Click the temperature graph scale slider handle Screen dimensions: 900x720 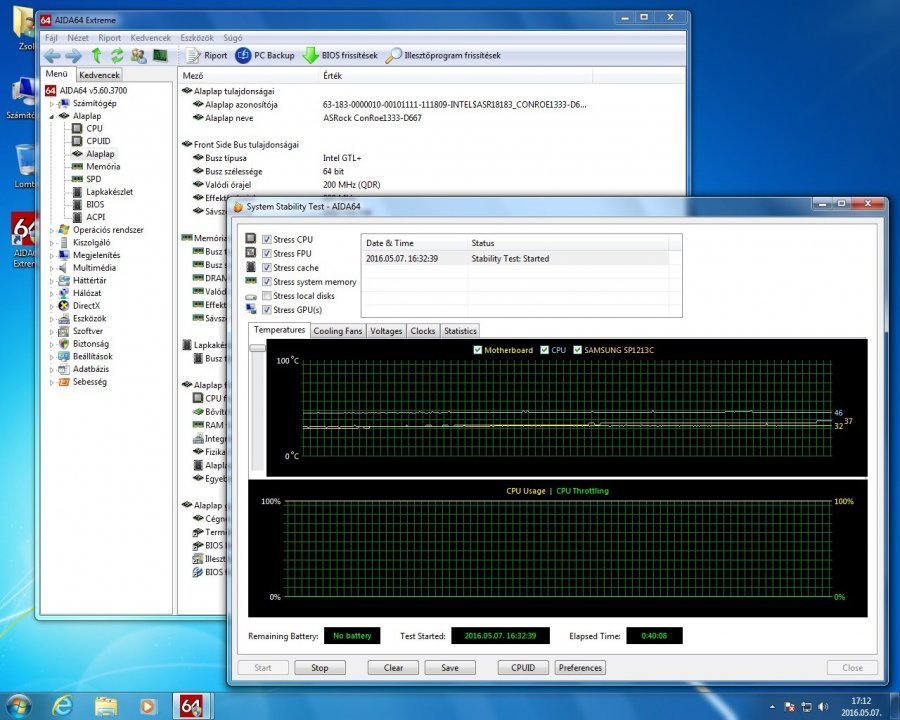click(258, 348)
